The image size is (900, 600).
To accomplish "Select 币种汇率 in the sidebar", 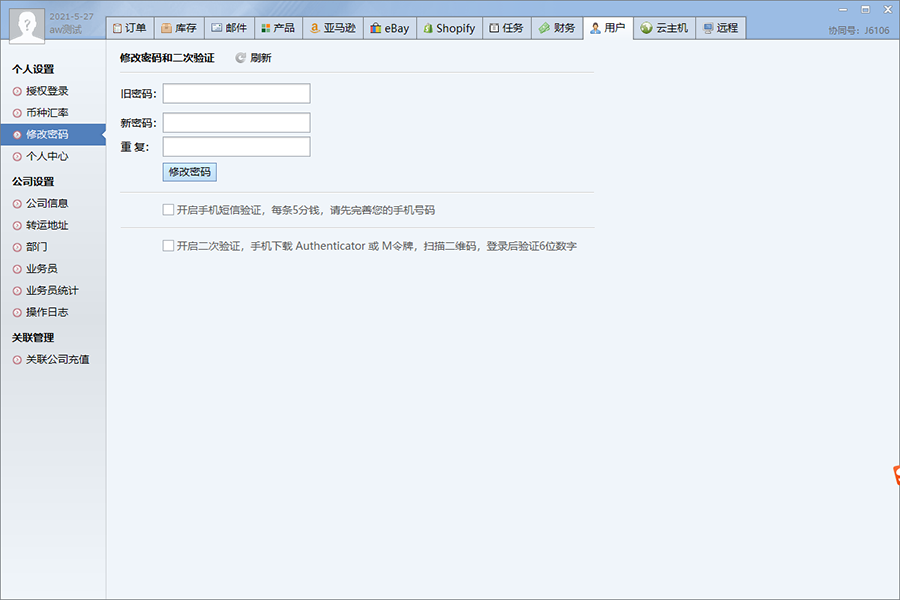I will pos(47,113).
